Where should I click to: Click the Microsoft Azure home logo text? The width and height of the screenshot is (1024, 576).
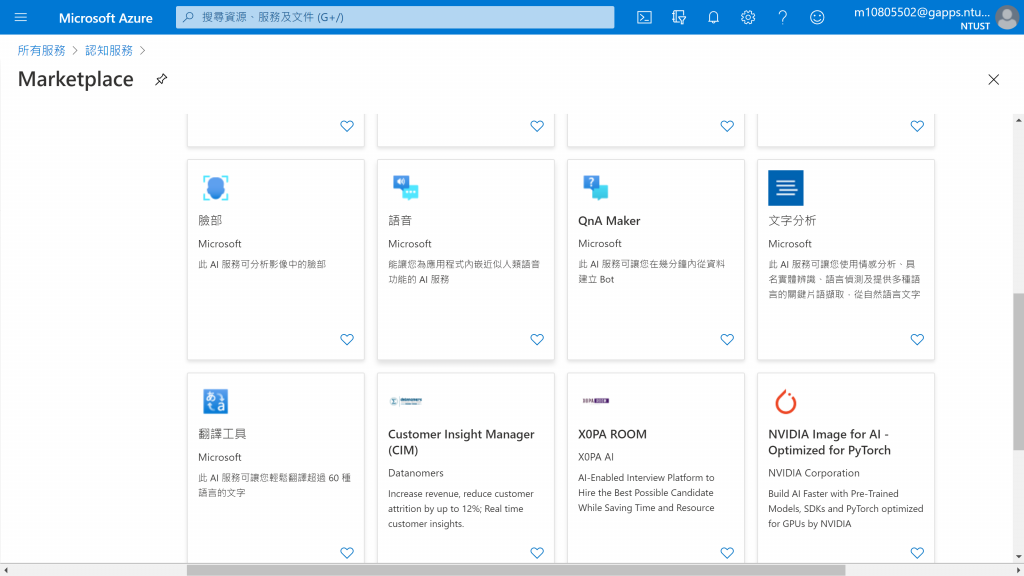pyautogui.click(x=106, y=18)
